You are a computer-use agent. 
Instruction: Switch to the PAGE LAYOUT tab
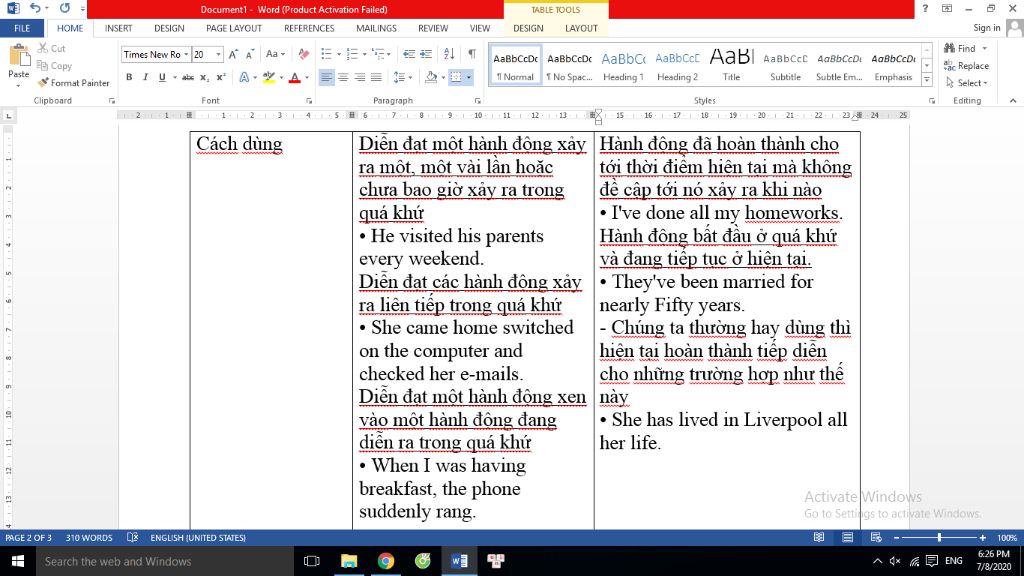234,28
